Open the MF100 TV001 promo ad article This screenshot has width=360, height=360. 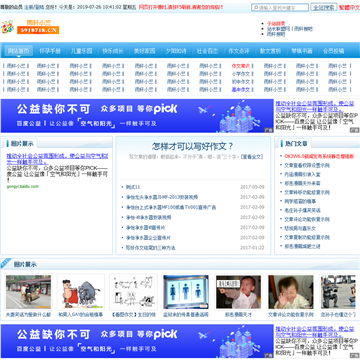tap(171, 207)
